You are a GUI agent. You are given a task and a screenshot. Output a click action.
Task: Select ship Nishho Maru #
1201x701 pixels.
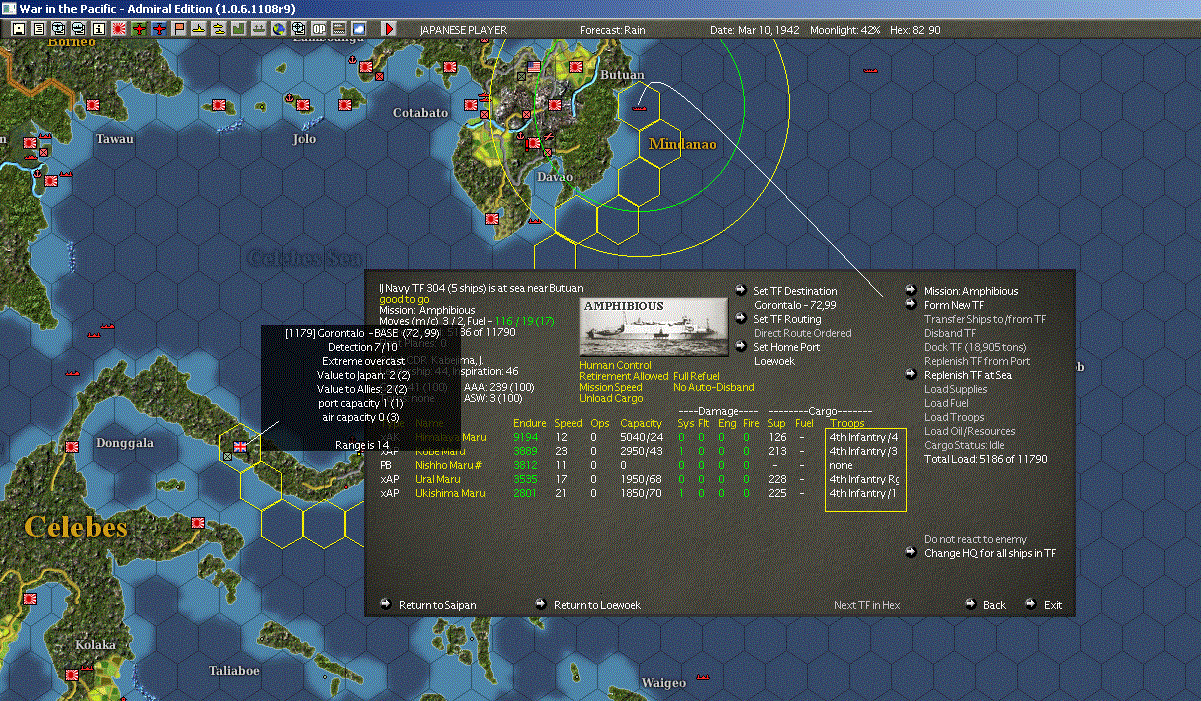[x=448, y=466]
